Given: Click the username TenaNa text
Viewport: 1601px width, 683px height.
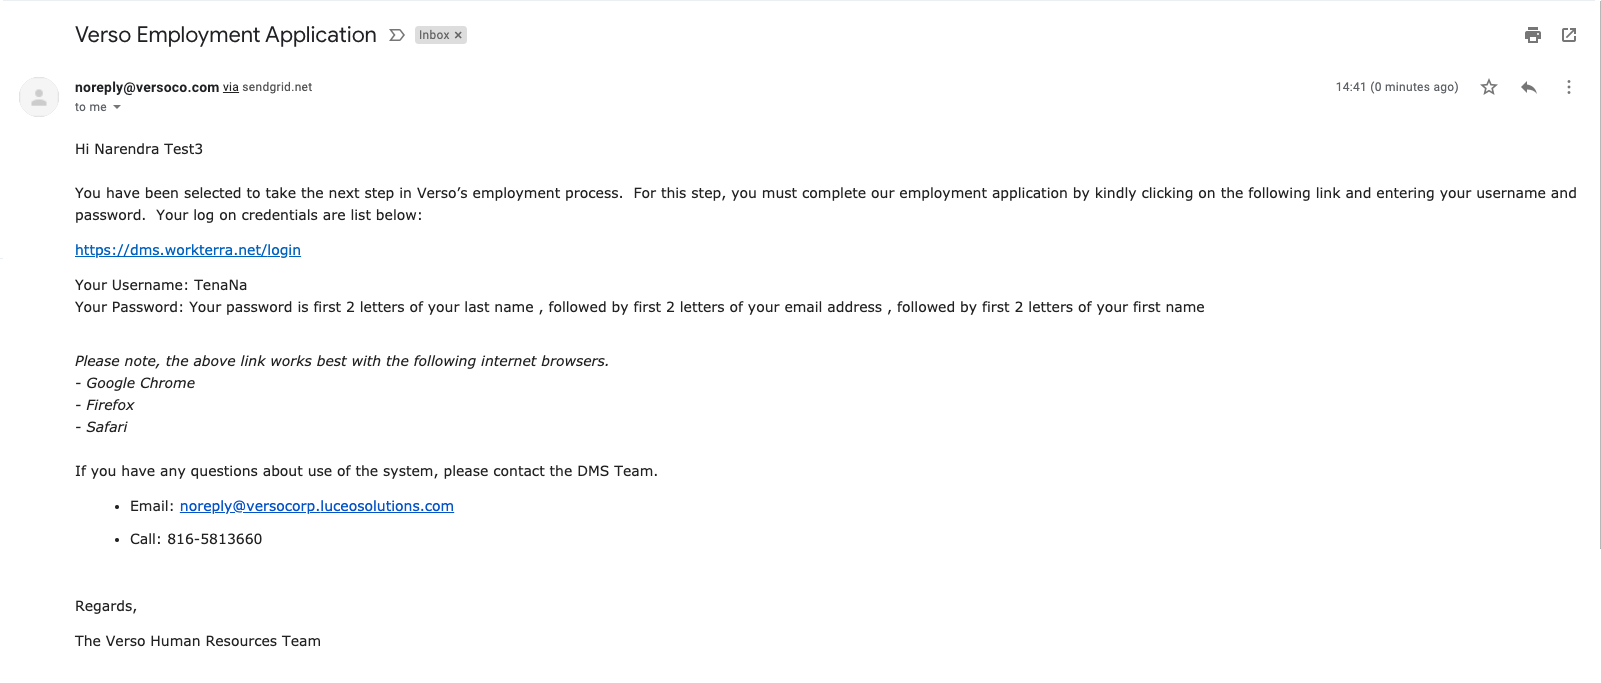Looking at the screenshot, I should click(x=220, y=285).
